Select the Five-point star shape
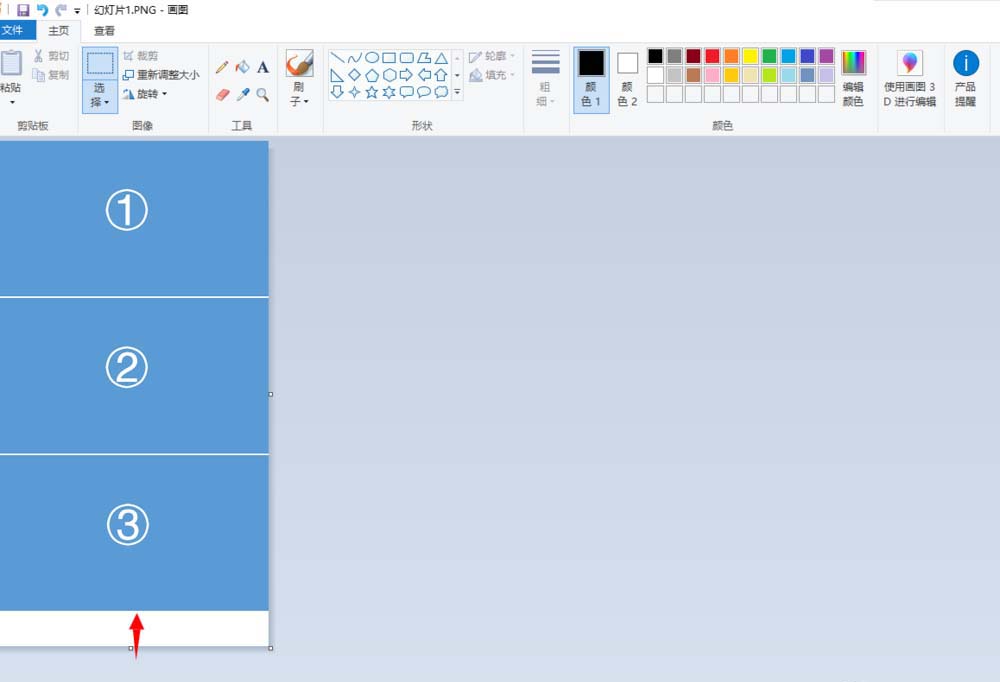1000x682 pixels. (x=372, y=93)
